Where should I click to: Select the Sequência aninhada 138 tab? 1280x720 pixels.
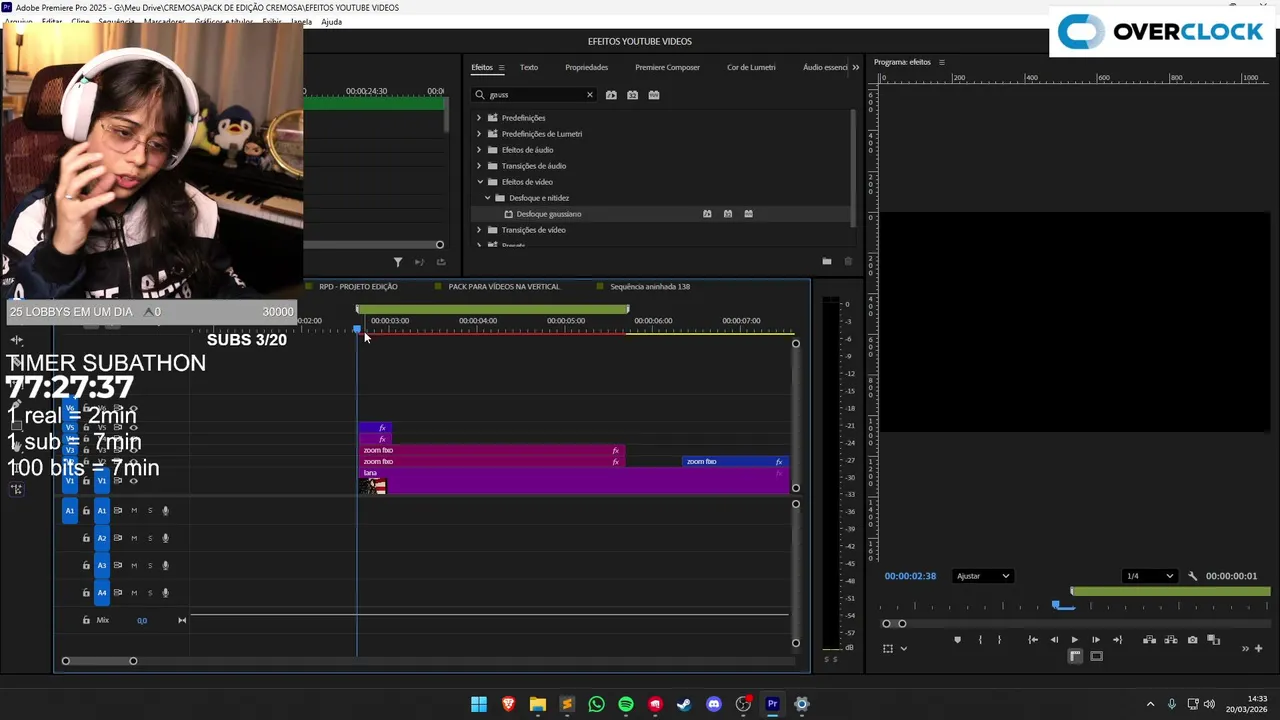tap(650, 287)
